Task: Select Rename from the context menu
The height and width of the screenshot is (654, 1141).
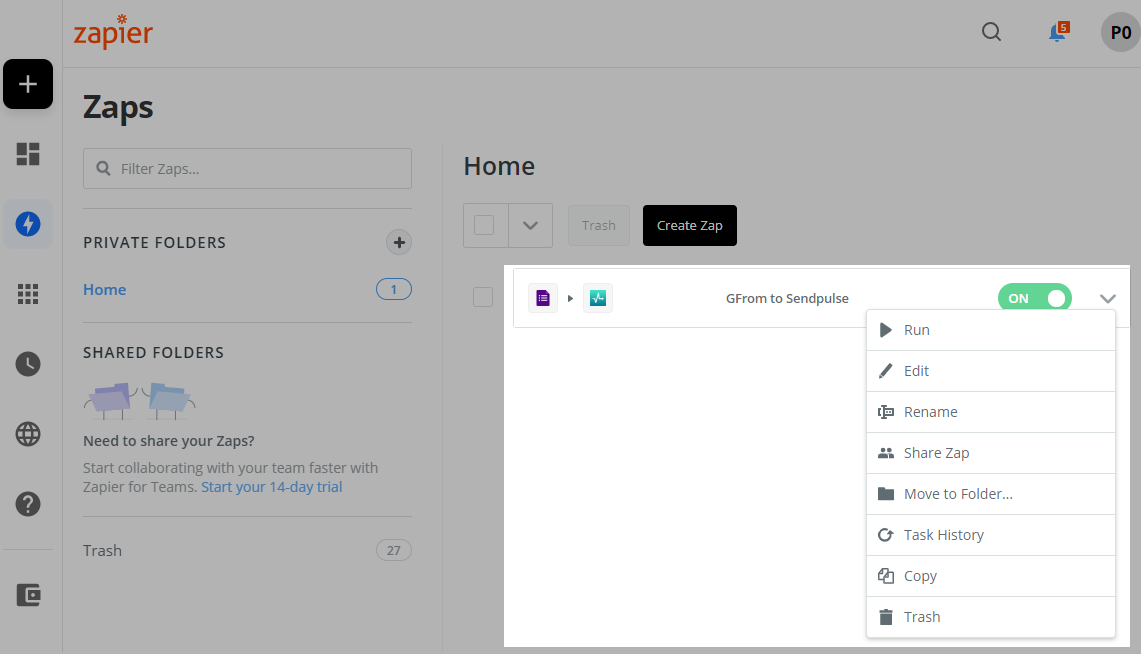Action: coord(930,411)
